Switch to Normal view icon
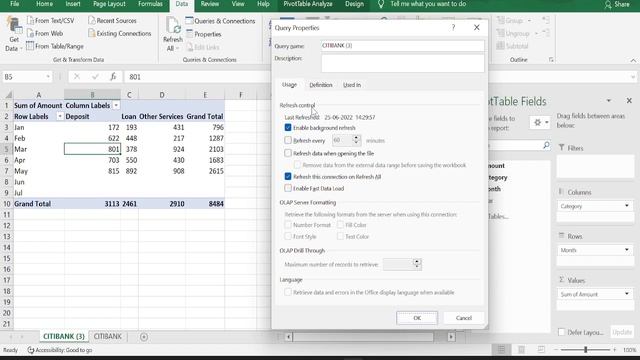640x360 pixels. click(x=501, y=349)
